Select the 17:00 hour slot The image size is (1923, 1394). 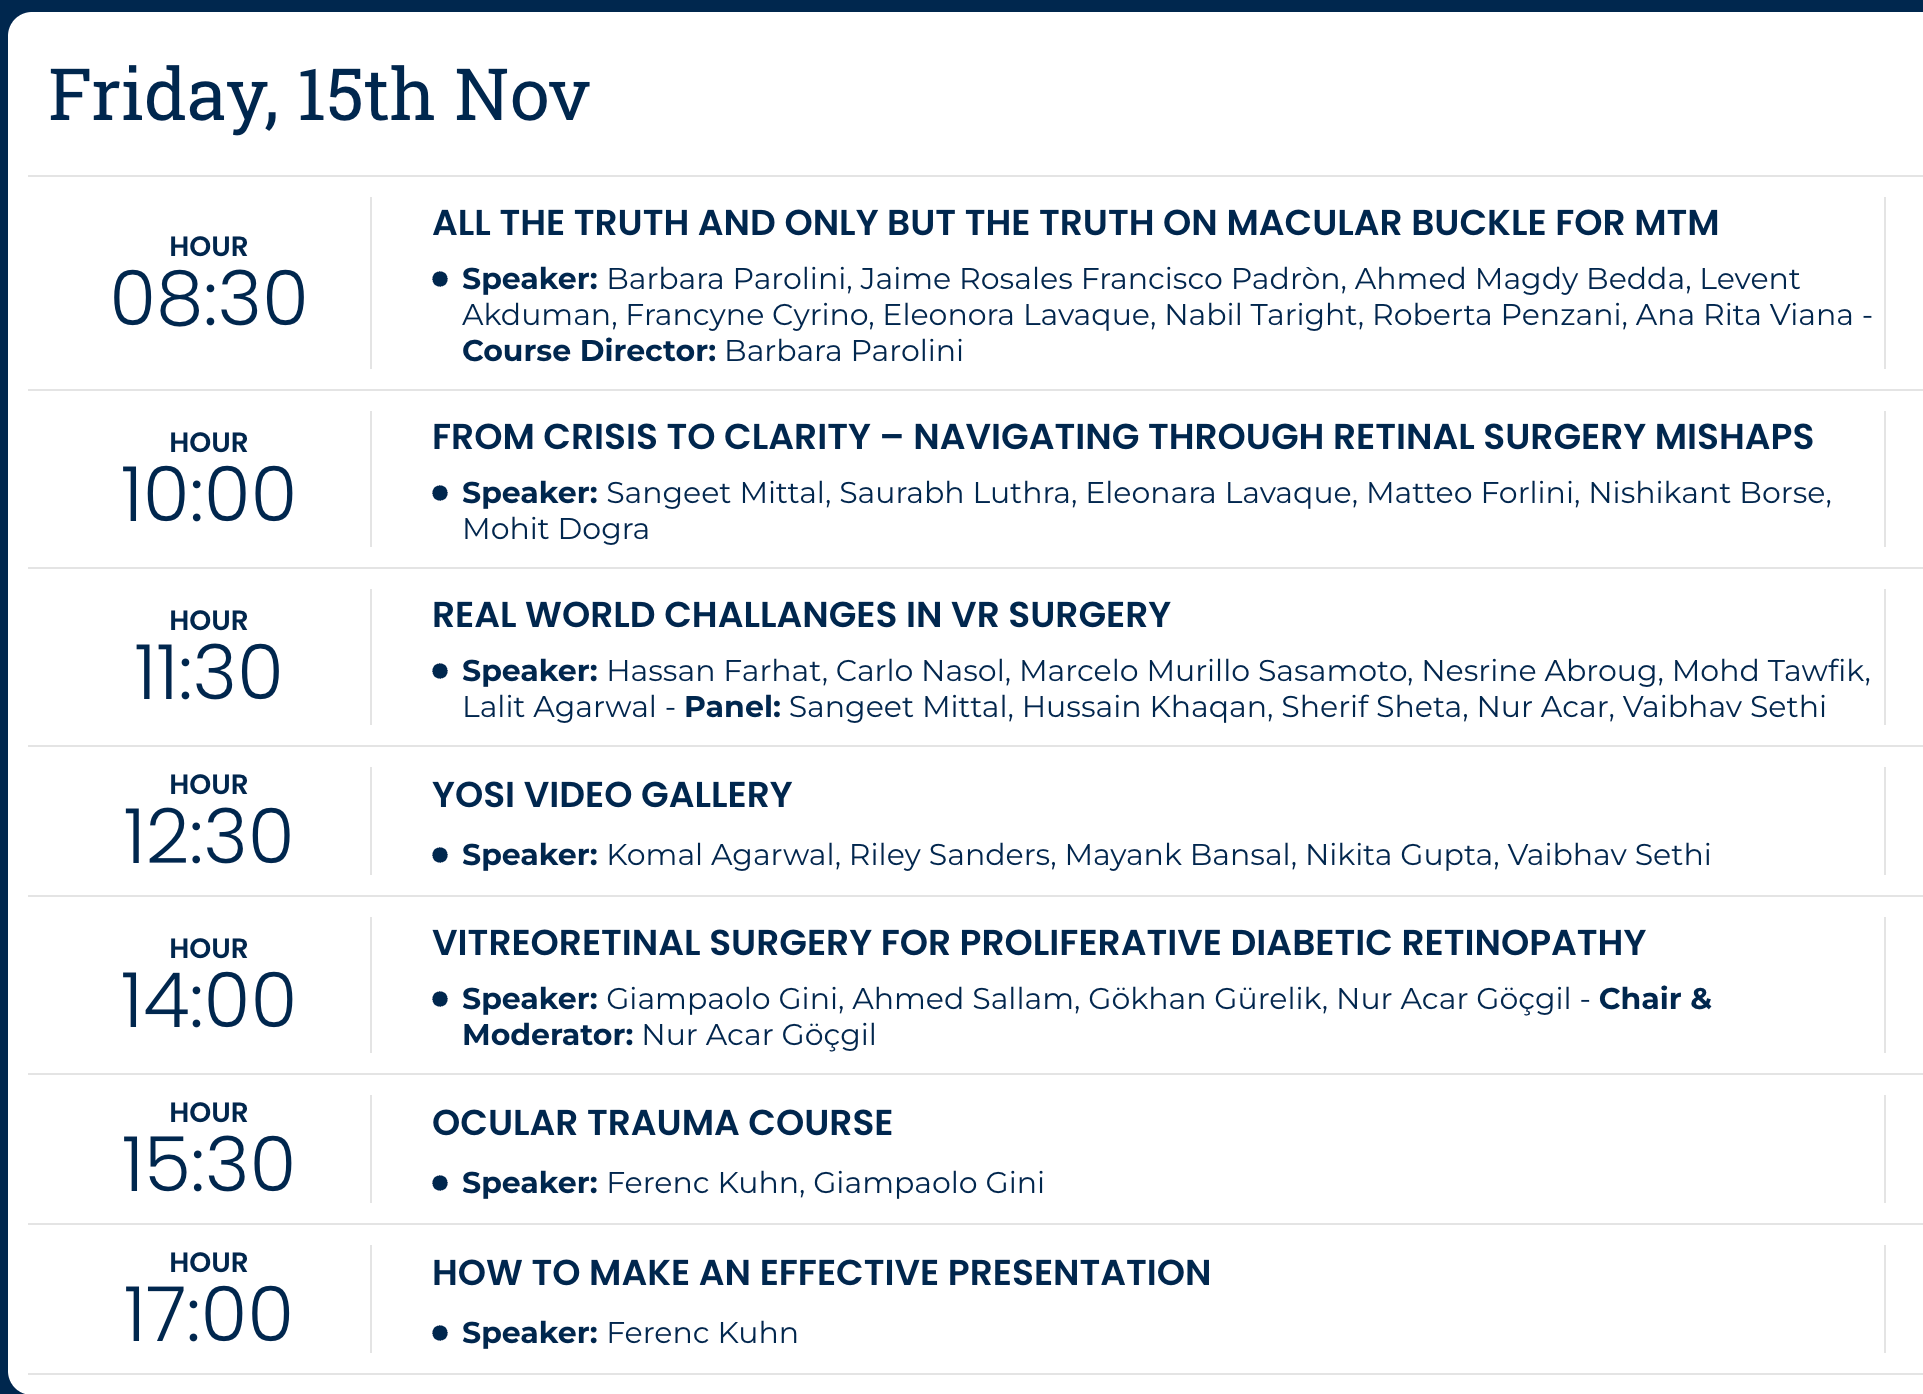(208, 1299)
